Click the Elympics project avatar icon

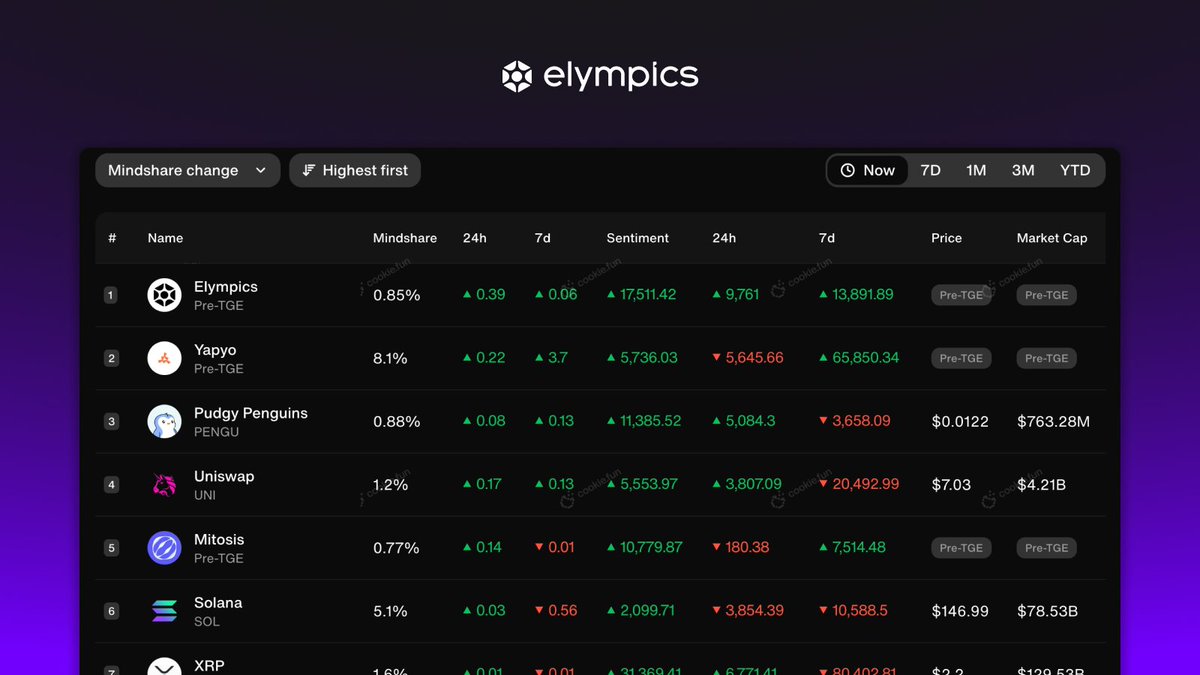(165, 295)
